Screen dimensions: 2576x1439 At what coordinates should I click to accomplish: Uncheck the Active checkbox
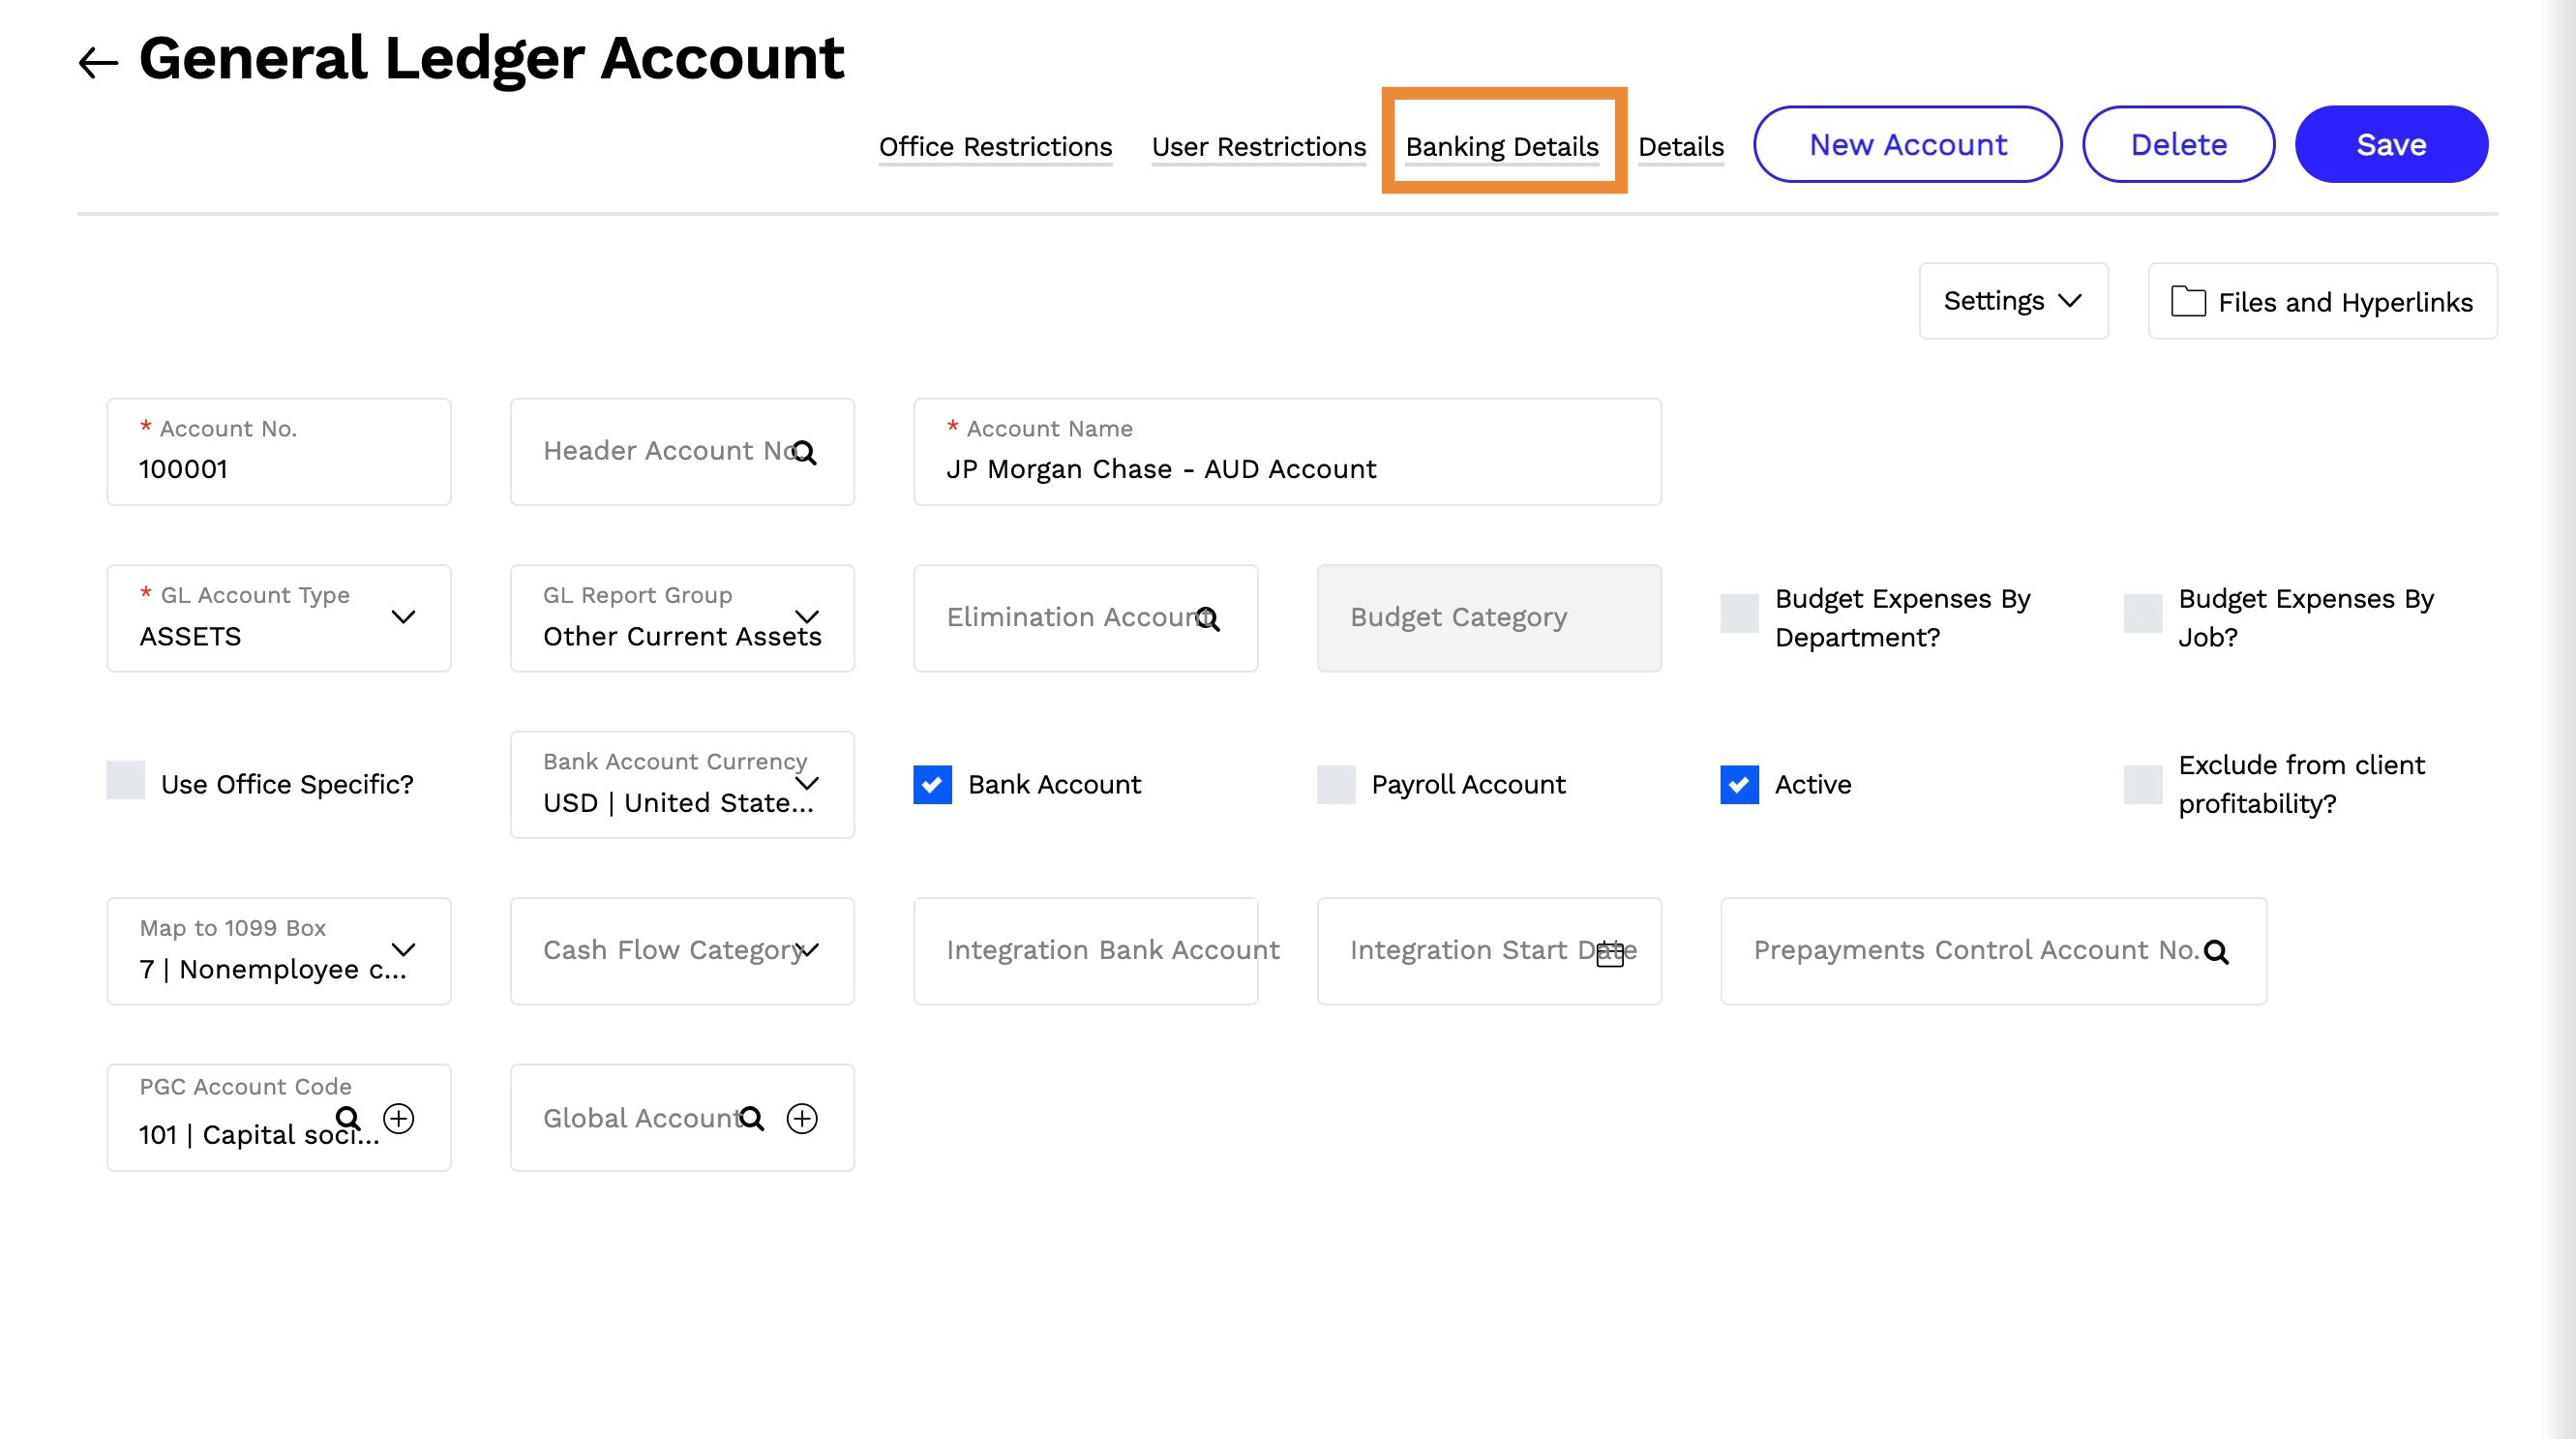(1739, 784)
